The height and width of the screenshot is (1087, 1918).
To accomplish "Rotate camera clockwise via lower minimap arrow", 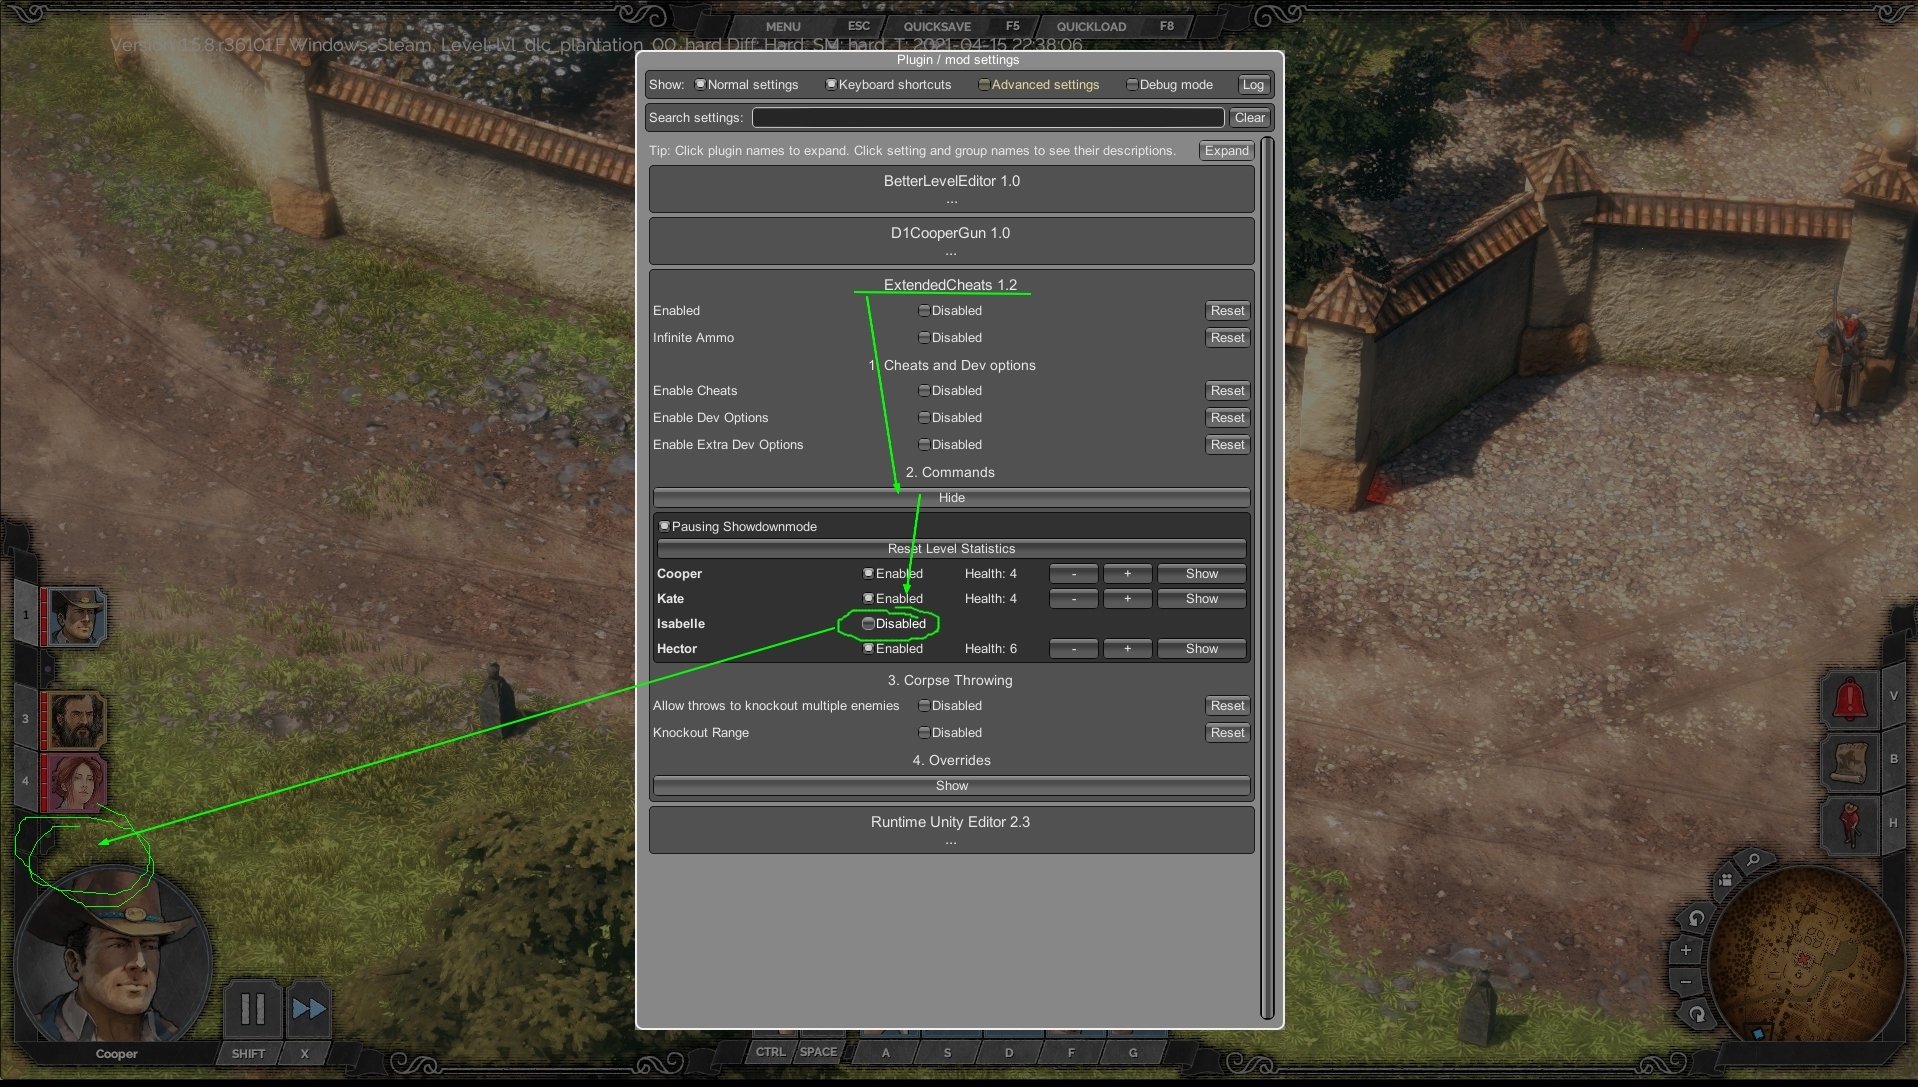I will (1697, 1014).
